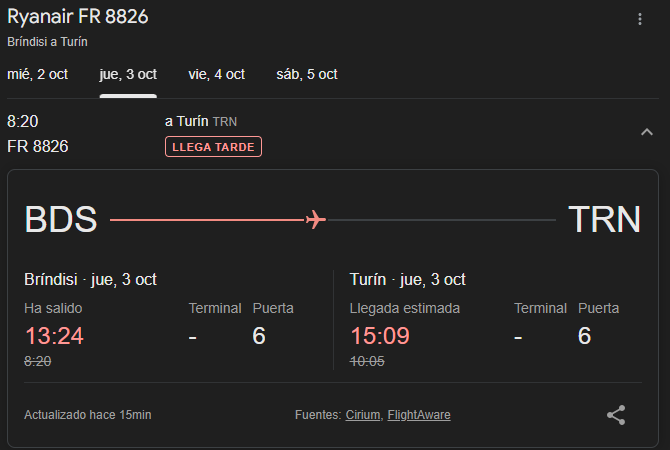The image size is (670, 450).
Task: Switch to the sáb, 5 oct tab
Action: pyautogui.click(x=307, y=74)
